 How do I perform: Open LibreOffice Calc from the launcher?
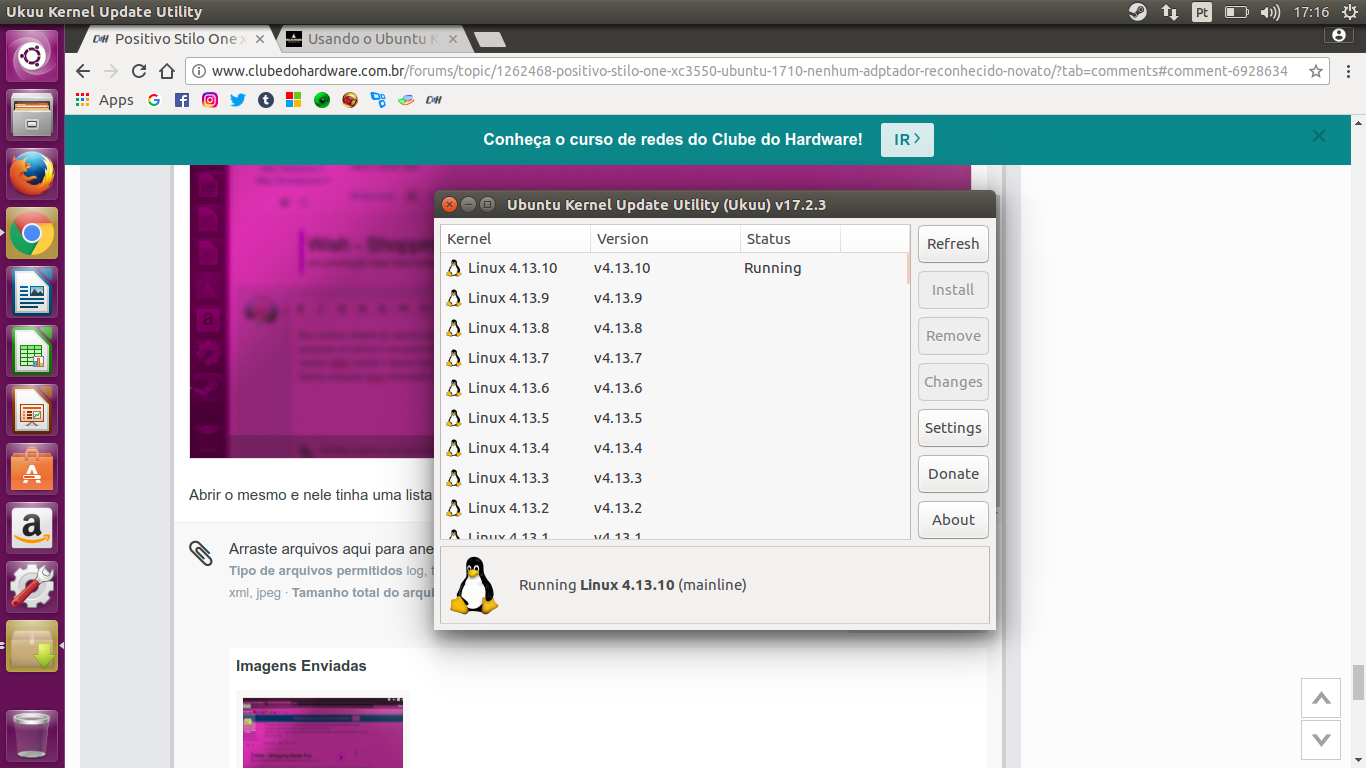coord(32,352)
